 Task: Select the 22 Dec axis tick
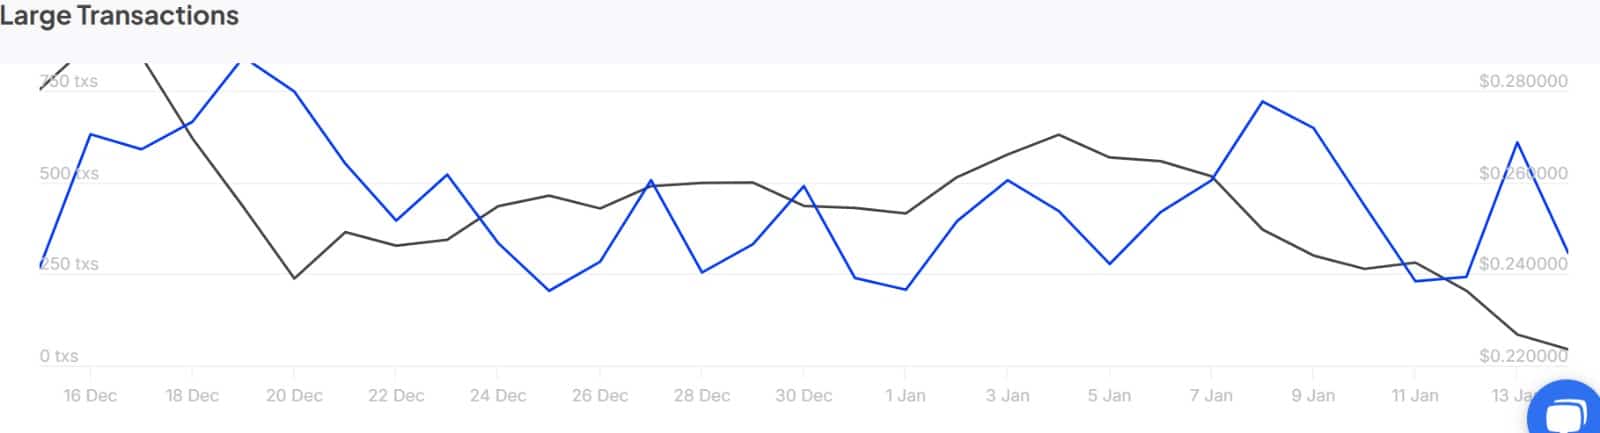pos(396,396)
